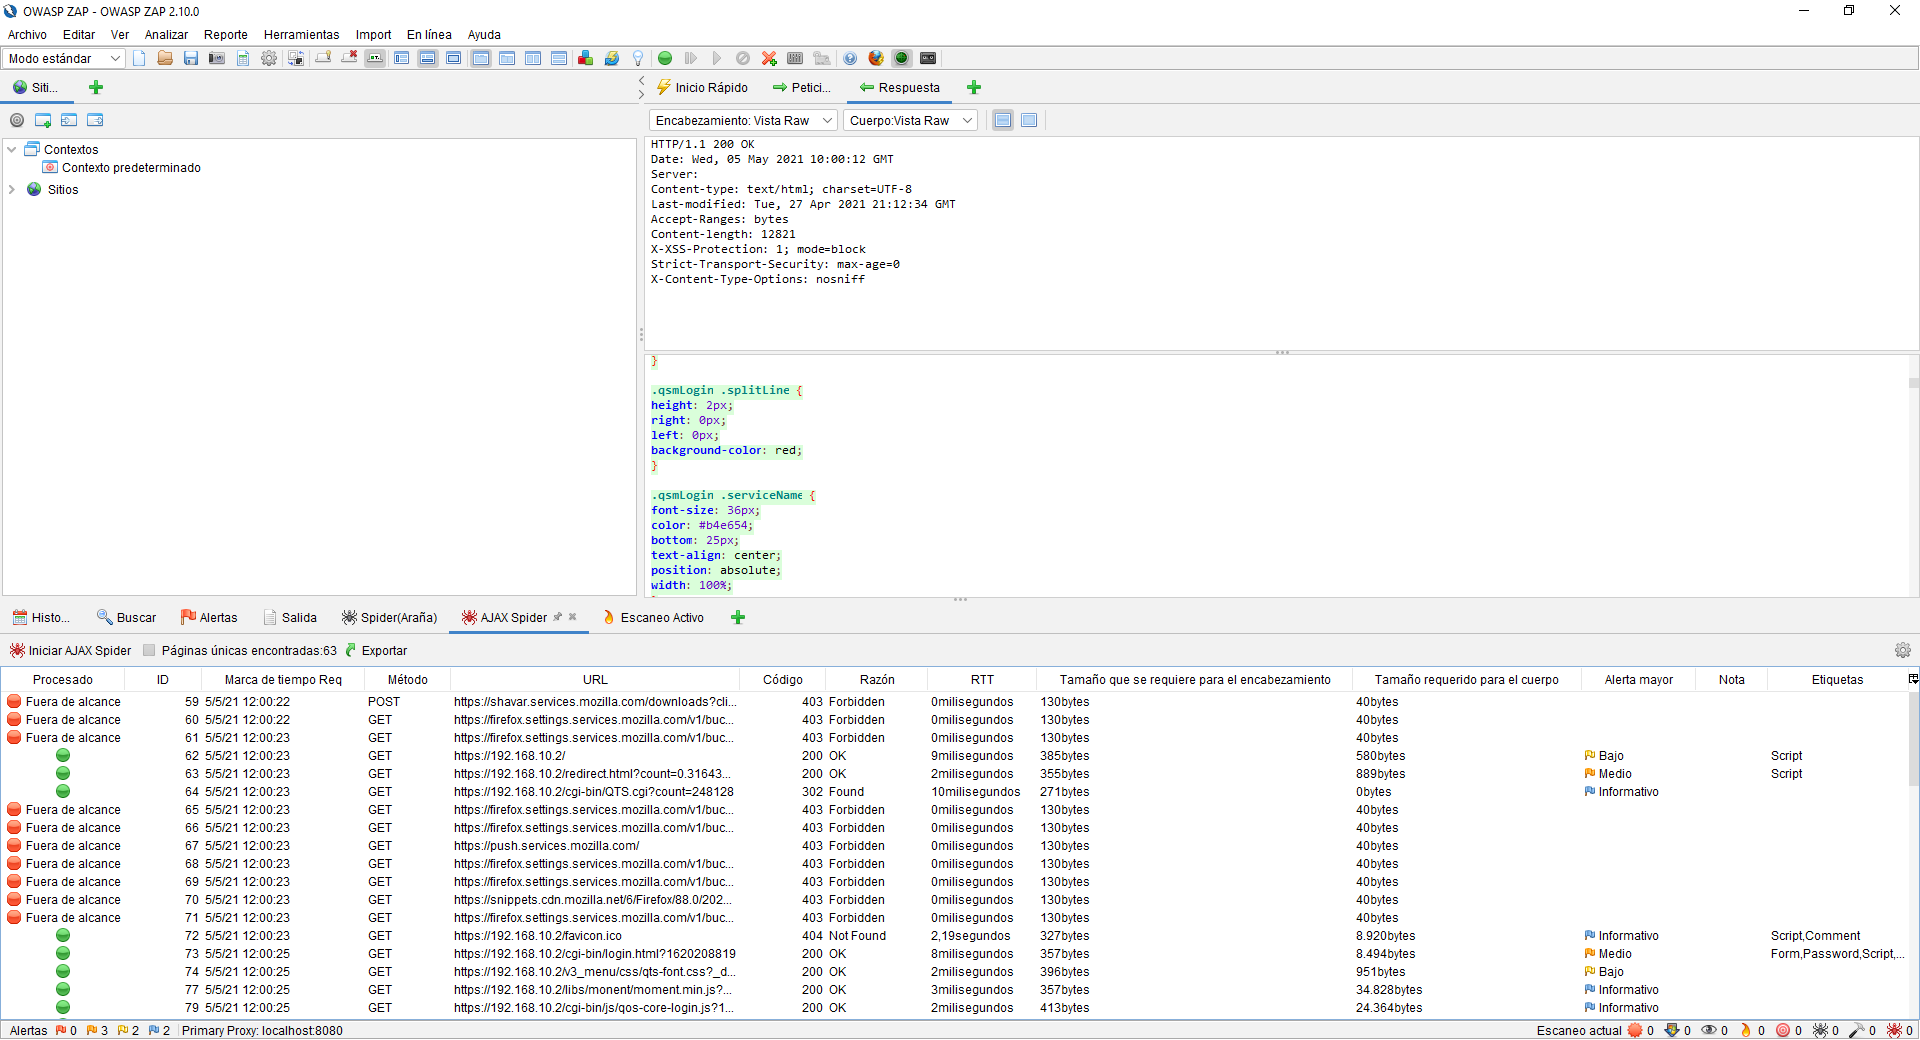The width and height of the screenshot is (1920, 1040).
Task: Click the lightbulb icon in the toolbar
Action: coord(638,58)
